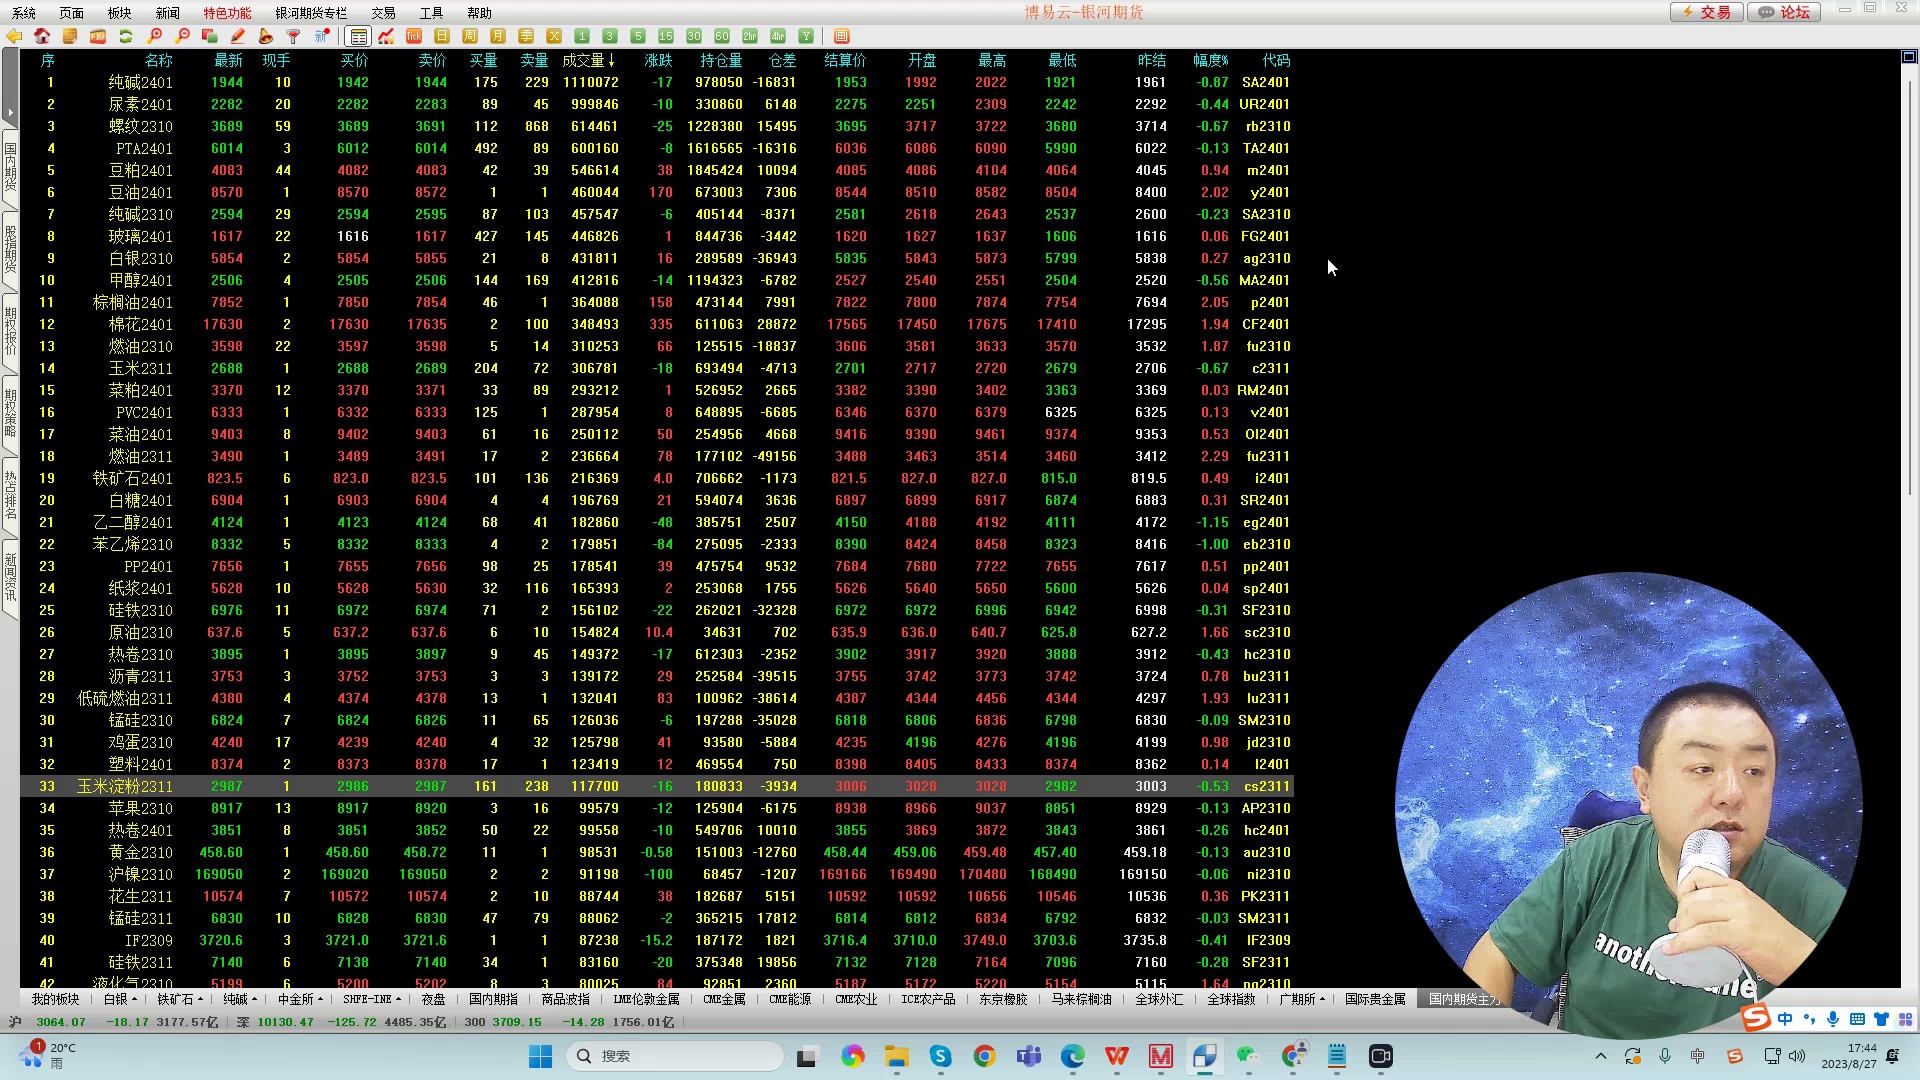The height and width of the screenshot is (1080, 1920).
Task: Click the refresh arrows toolbar icon
Action: (126, 36)
